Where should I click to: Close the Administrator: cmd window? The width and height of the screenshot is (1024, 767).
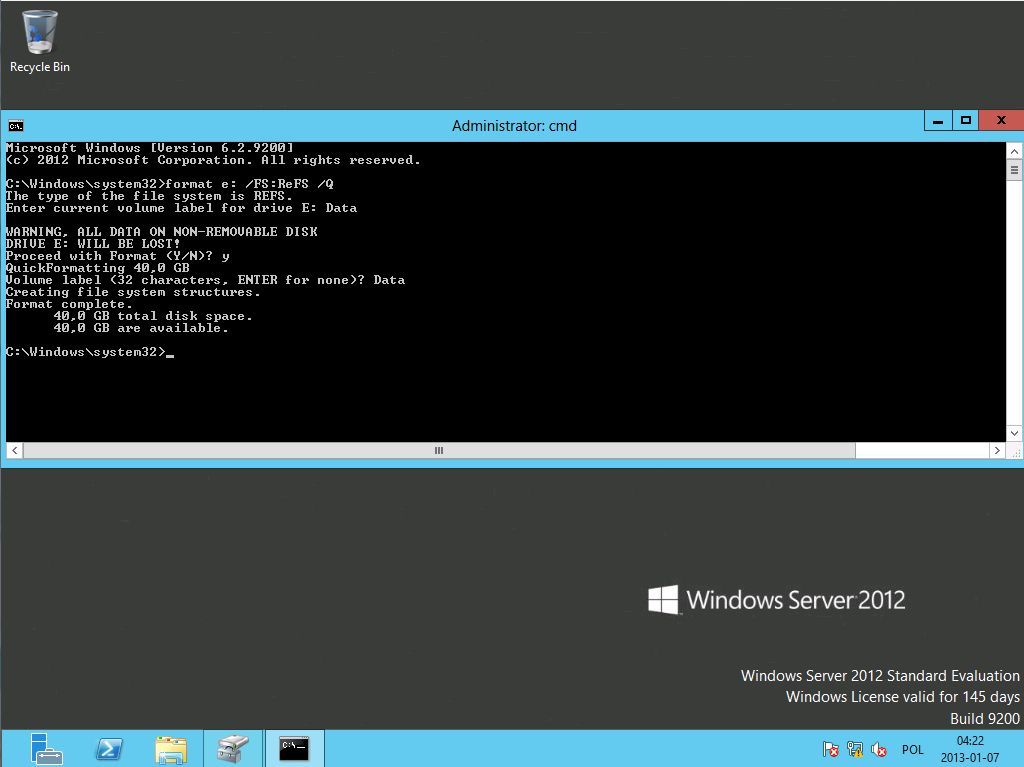[x=1001, y=120]
